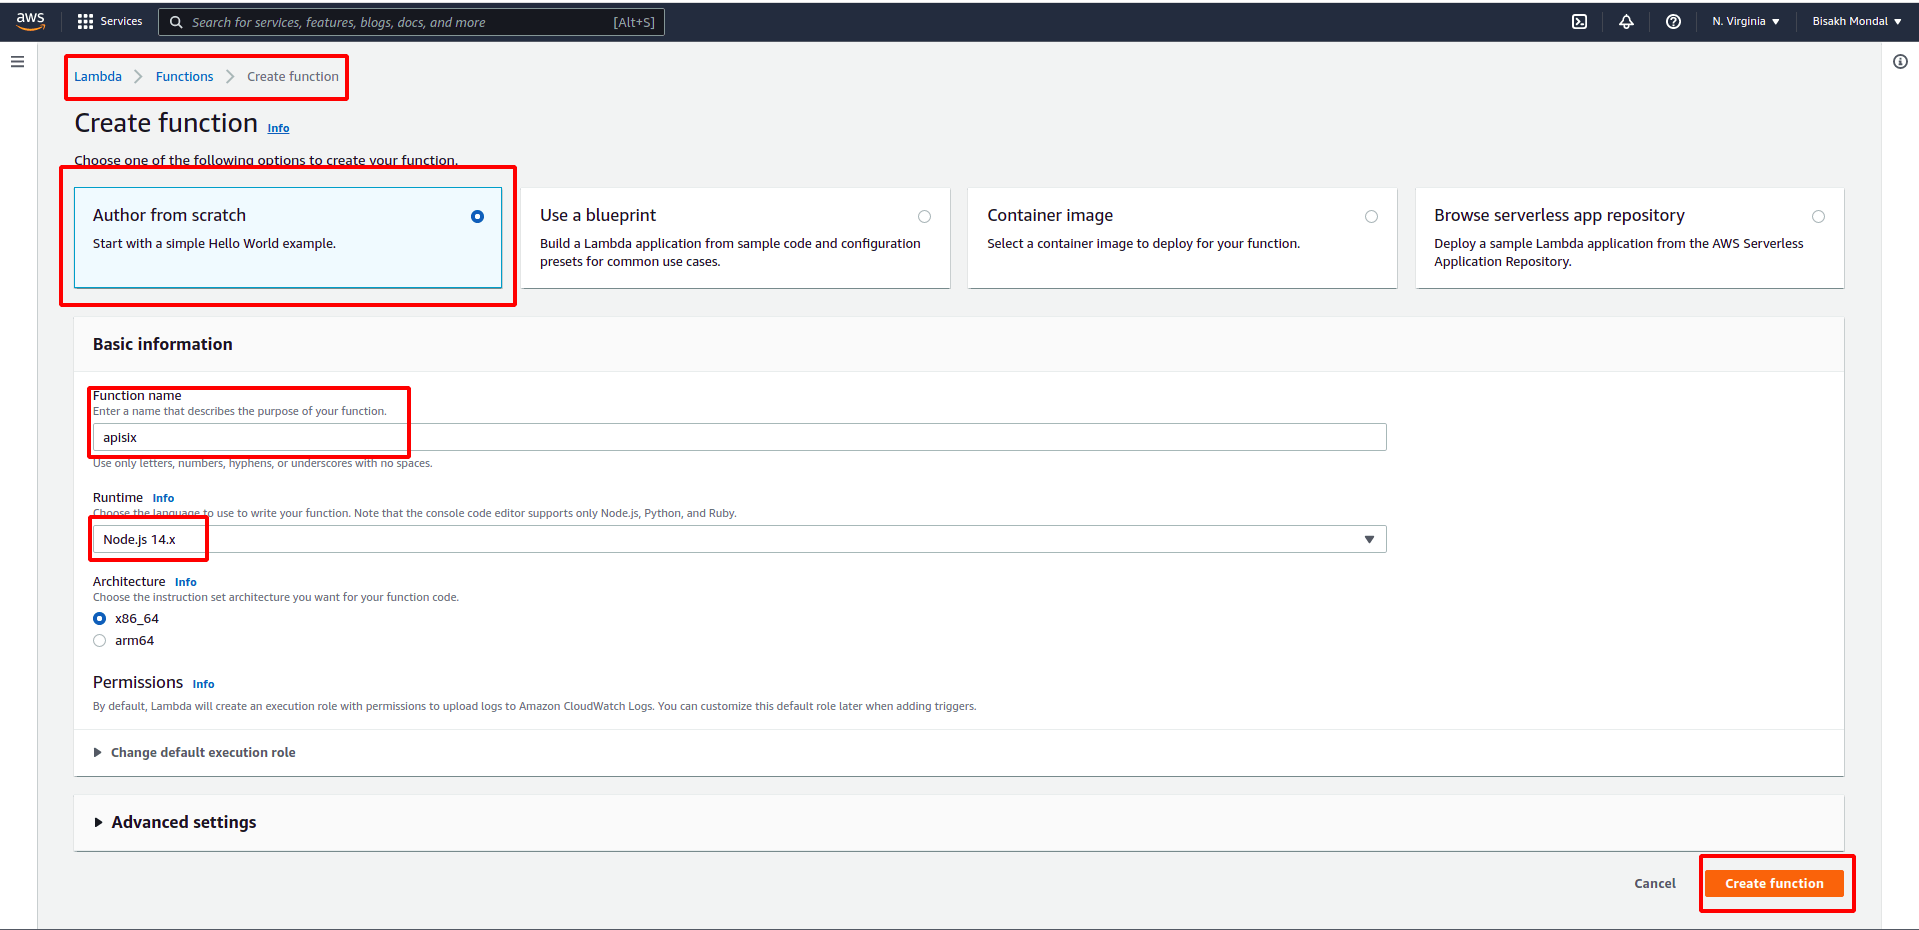Open Info link next to Create function title
This screenshot has width=1919, height=930.
(x=278, y=128)
